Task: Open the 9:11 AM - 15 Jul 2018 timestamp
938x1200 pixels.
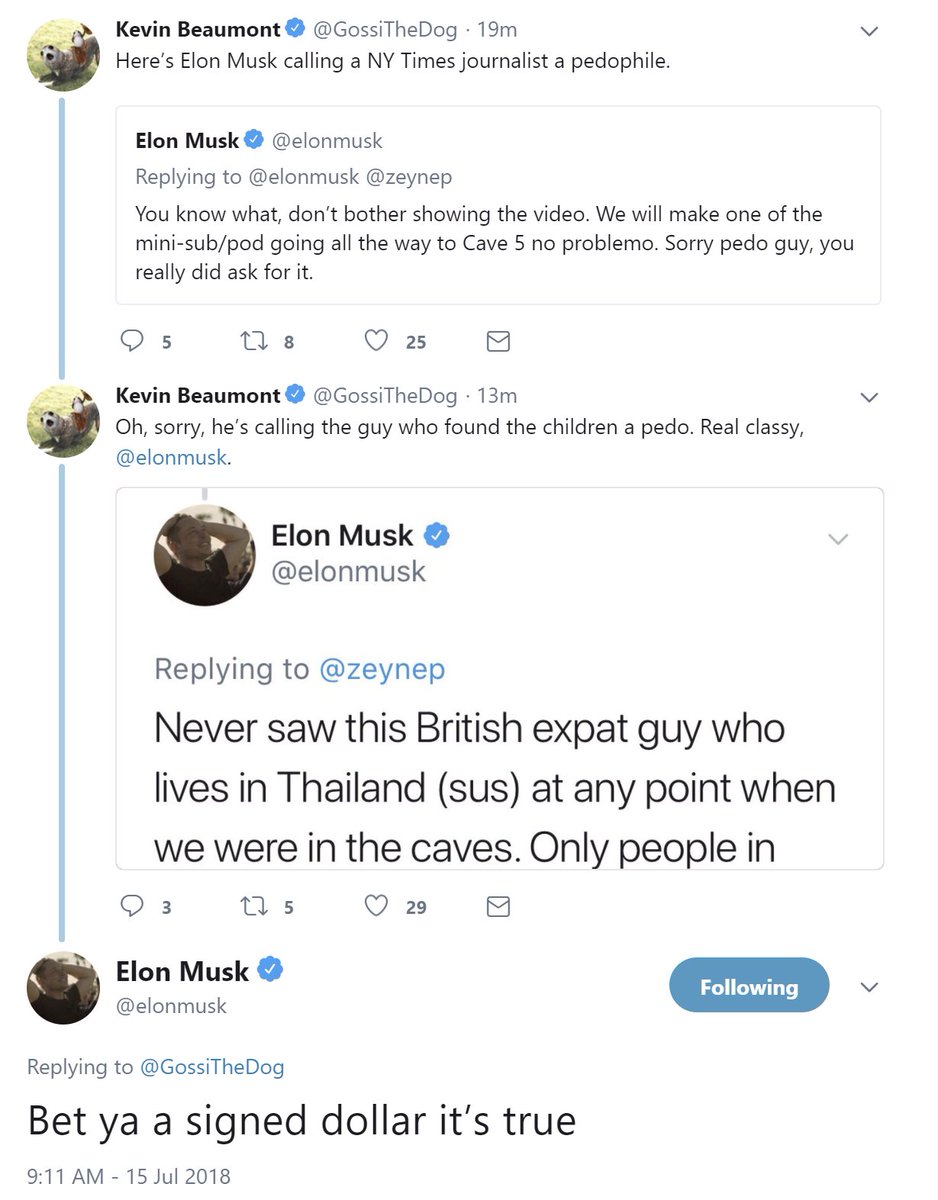Action: (x=129, y=1174)
